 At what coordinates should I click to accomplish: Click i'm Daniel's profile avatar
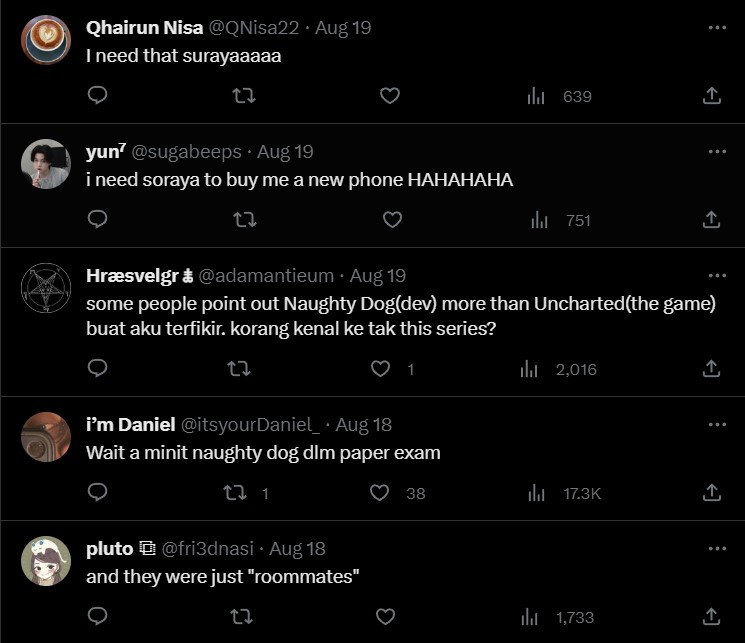coord(45,437)
